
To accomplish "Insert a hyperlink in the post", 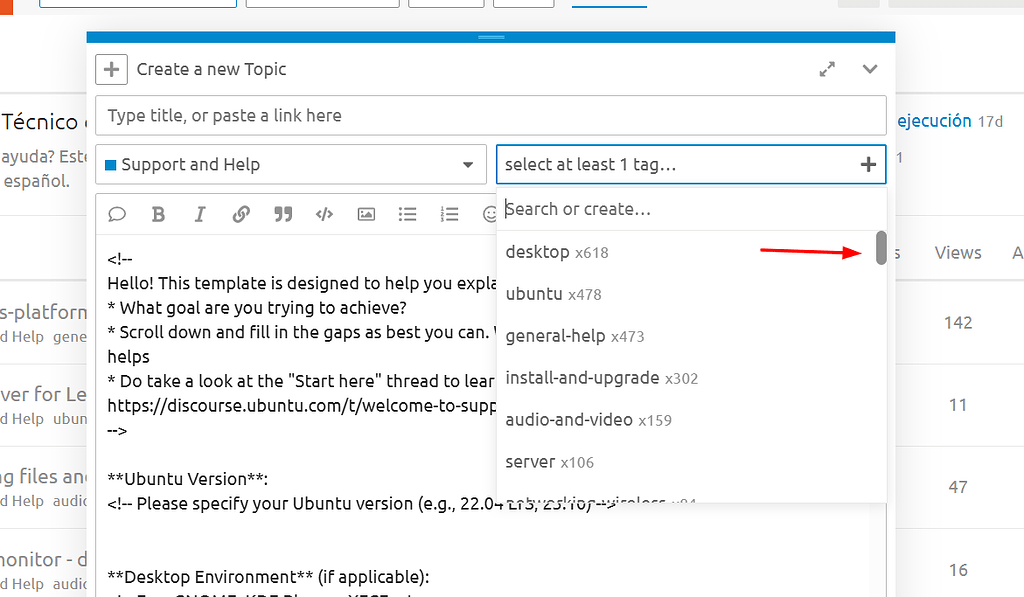I will pos(241,213).
